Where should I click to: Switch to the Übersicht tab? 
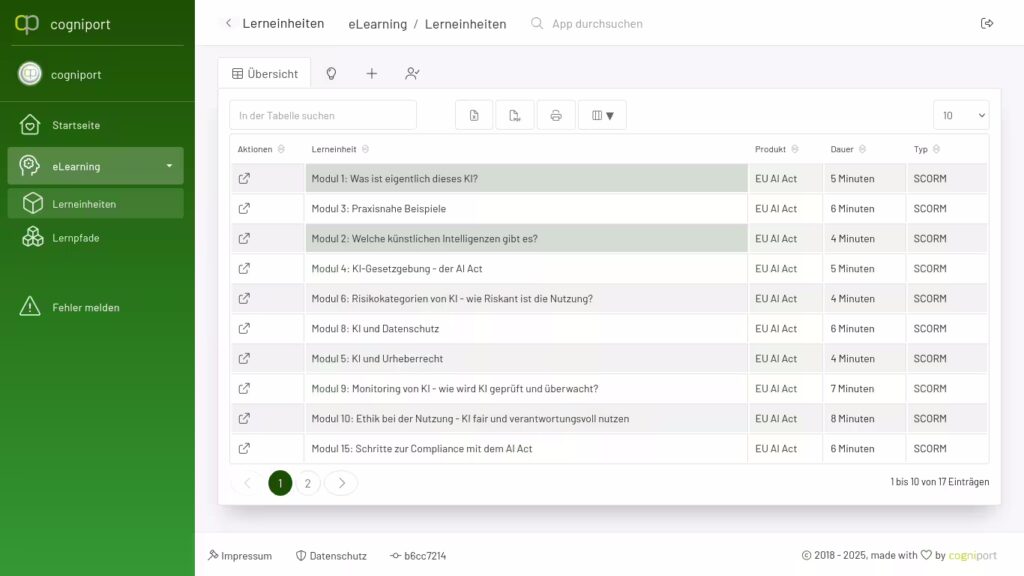264,73
